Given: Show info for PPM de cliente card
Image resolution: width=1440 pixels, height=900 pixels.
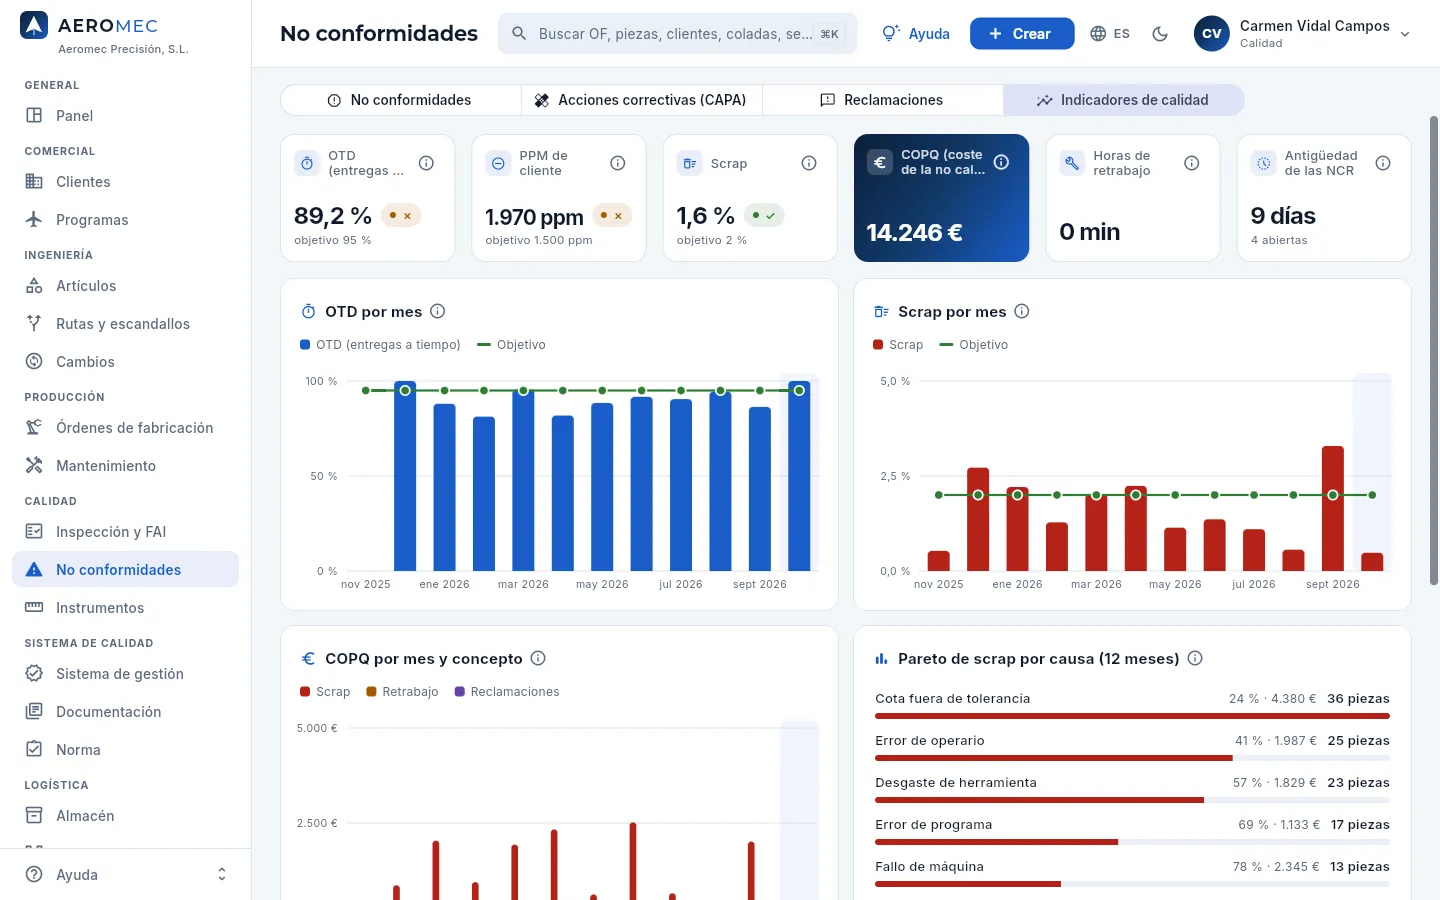Looking at the screenshot, I should pos(618,163).
